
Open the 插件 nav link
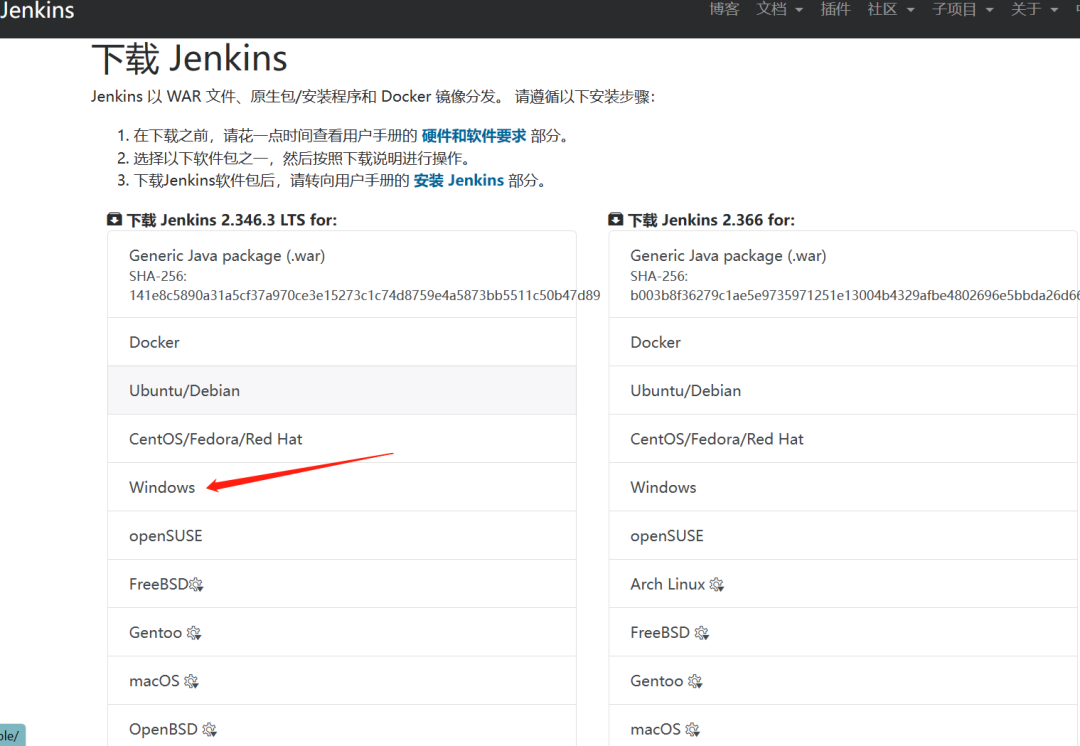tap(835, 9)
